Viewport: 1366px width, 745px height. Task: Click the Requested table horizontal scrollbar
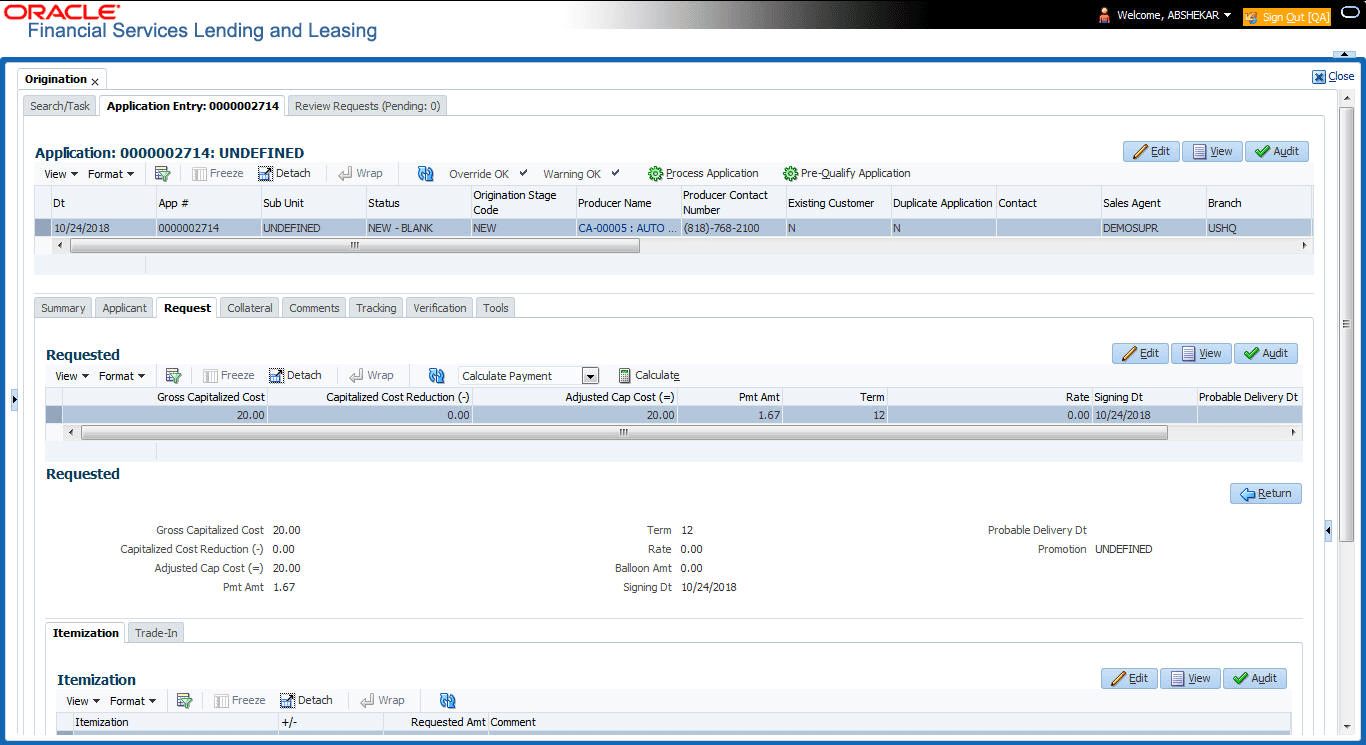point(624,433)
